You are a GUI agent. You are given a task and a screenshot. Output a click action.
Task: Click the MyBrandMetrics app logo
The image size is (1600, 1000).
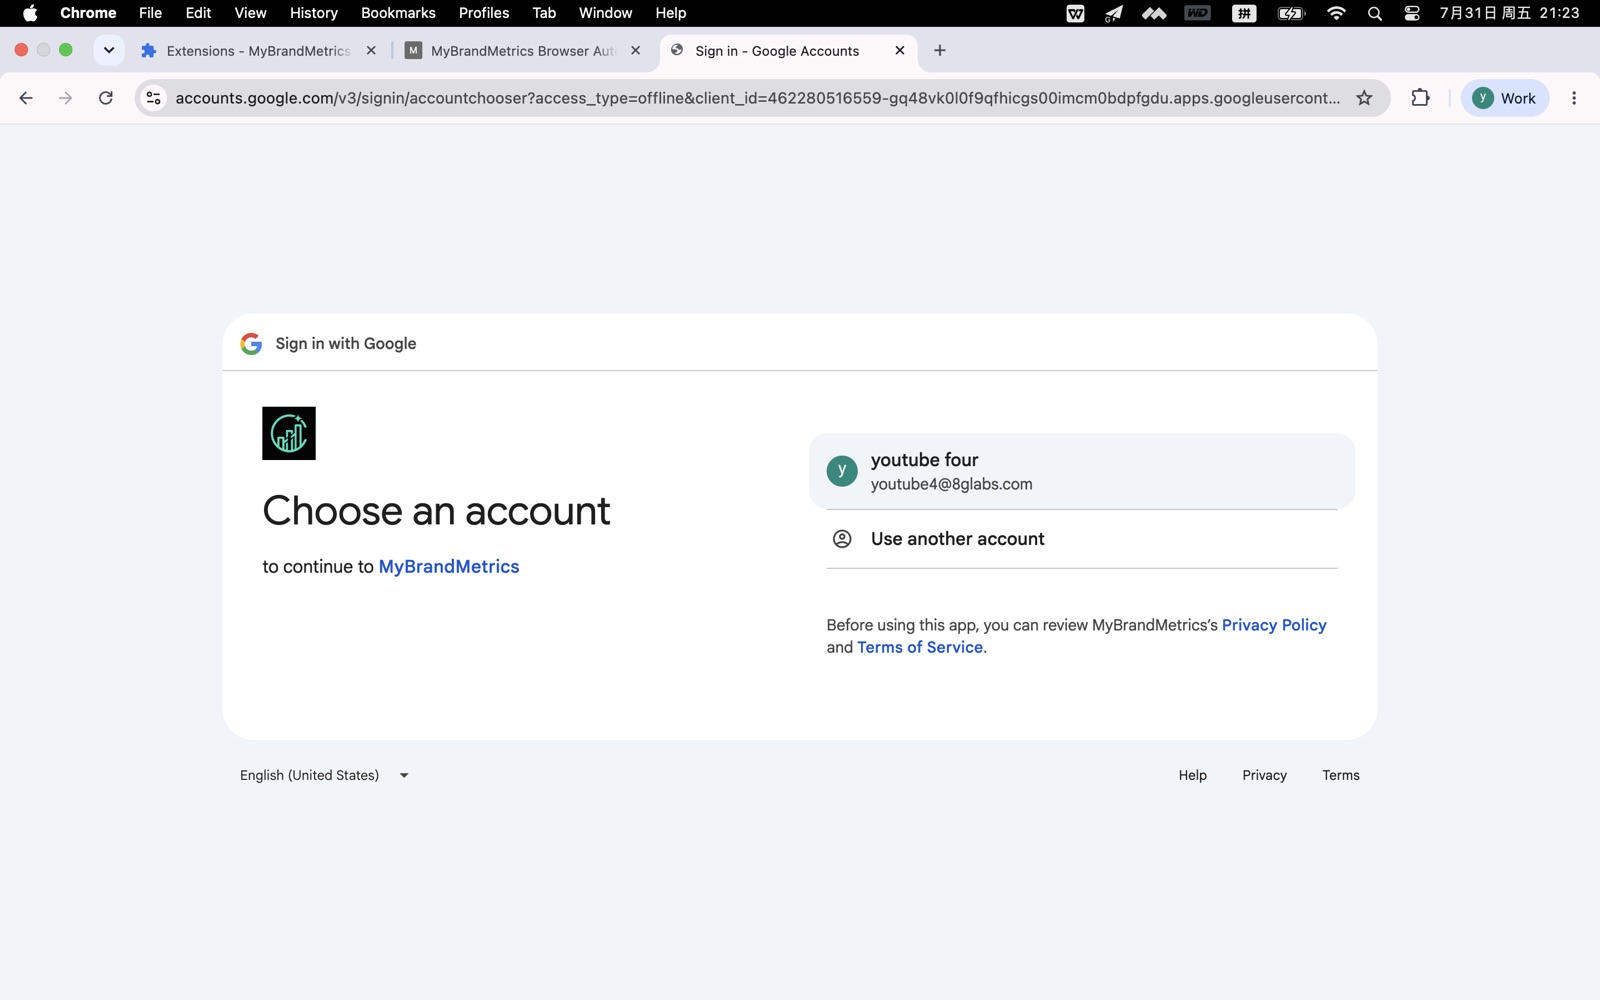click(289, 433)
